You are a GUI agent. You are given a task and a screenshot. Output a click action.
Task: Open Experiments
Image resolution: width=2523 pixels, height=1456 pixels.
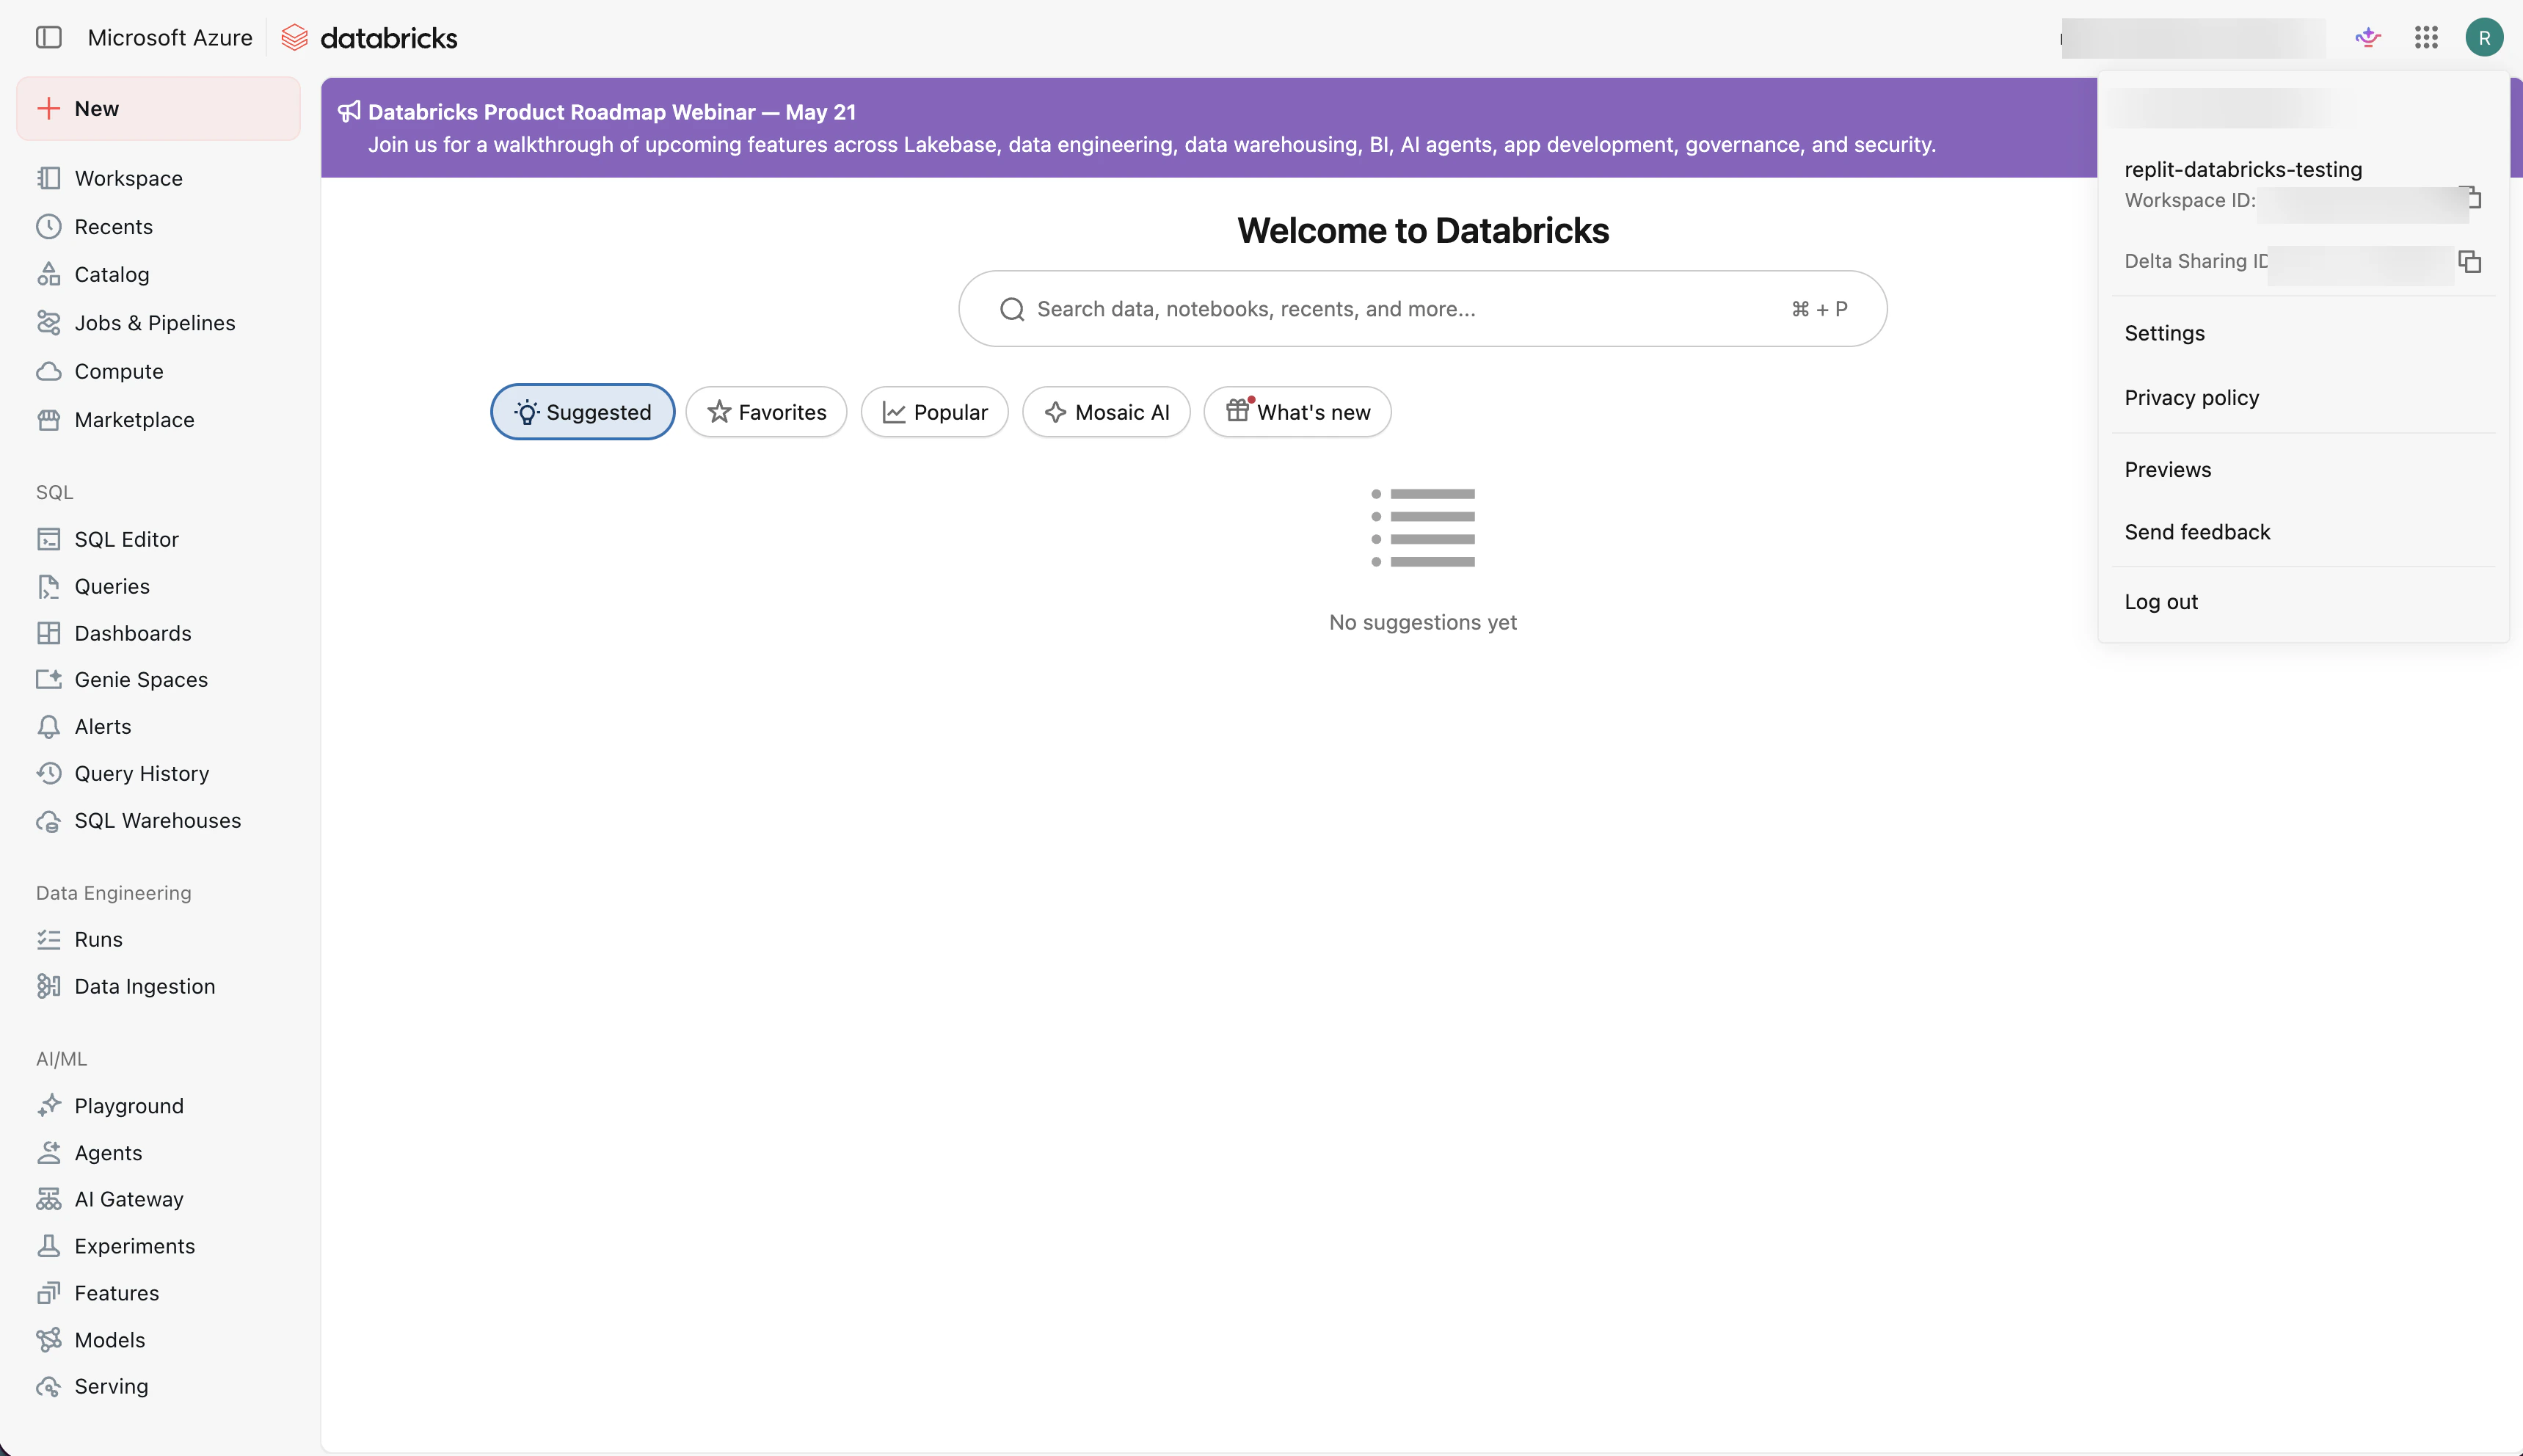(x=158, y=1246)
